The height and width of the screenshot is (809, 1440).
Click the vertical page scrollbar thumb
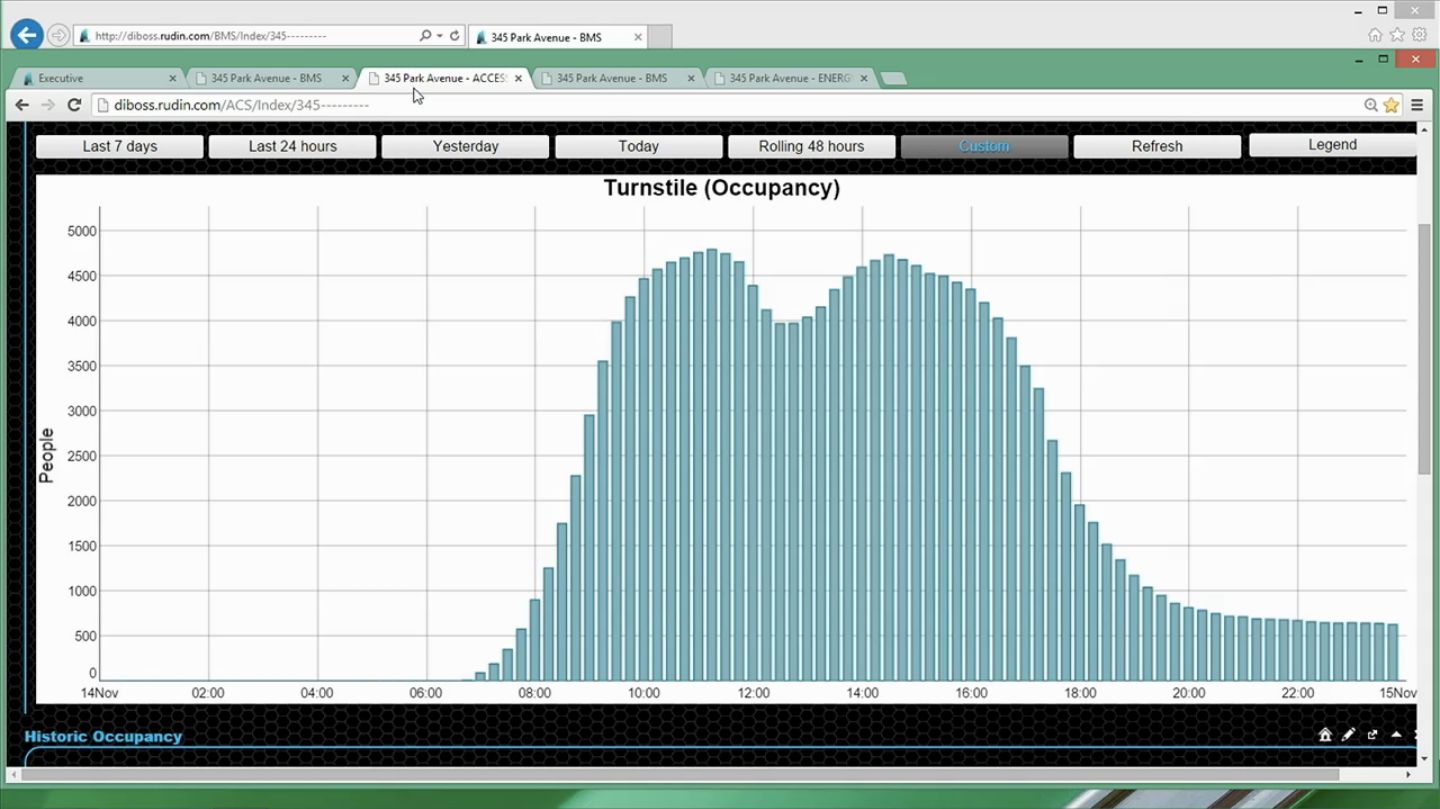[1424, 348]
